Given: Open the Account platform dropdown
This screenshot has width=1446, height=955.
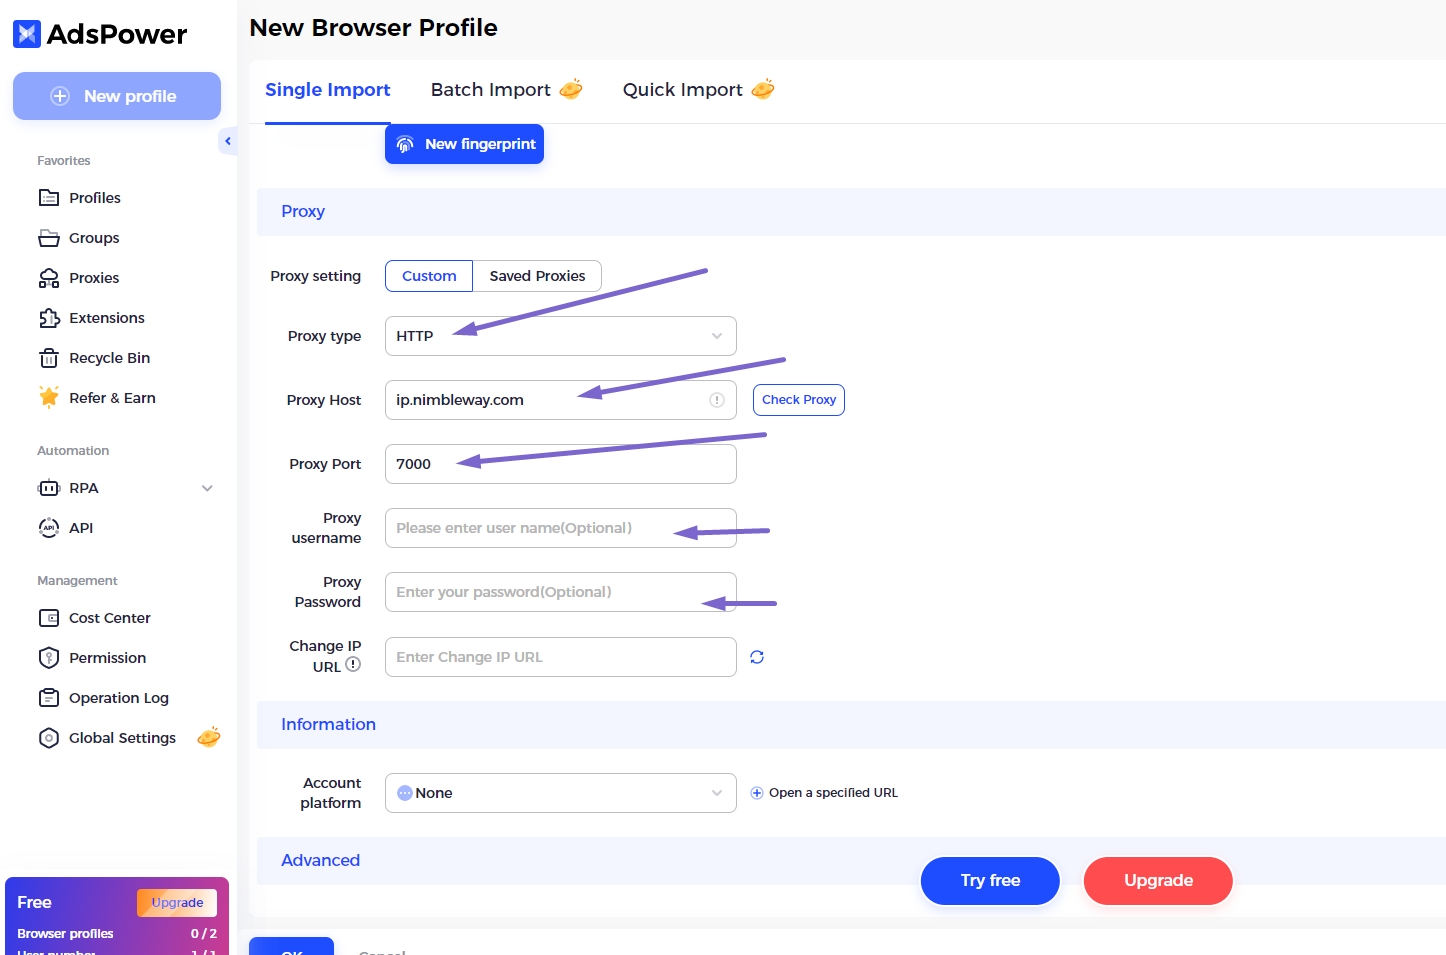Looking at the screenshot, I should click(560, 793).
